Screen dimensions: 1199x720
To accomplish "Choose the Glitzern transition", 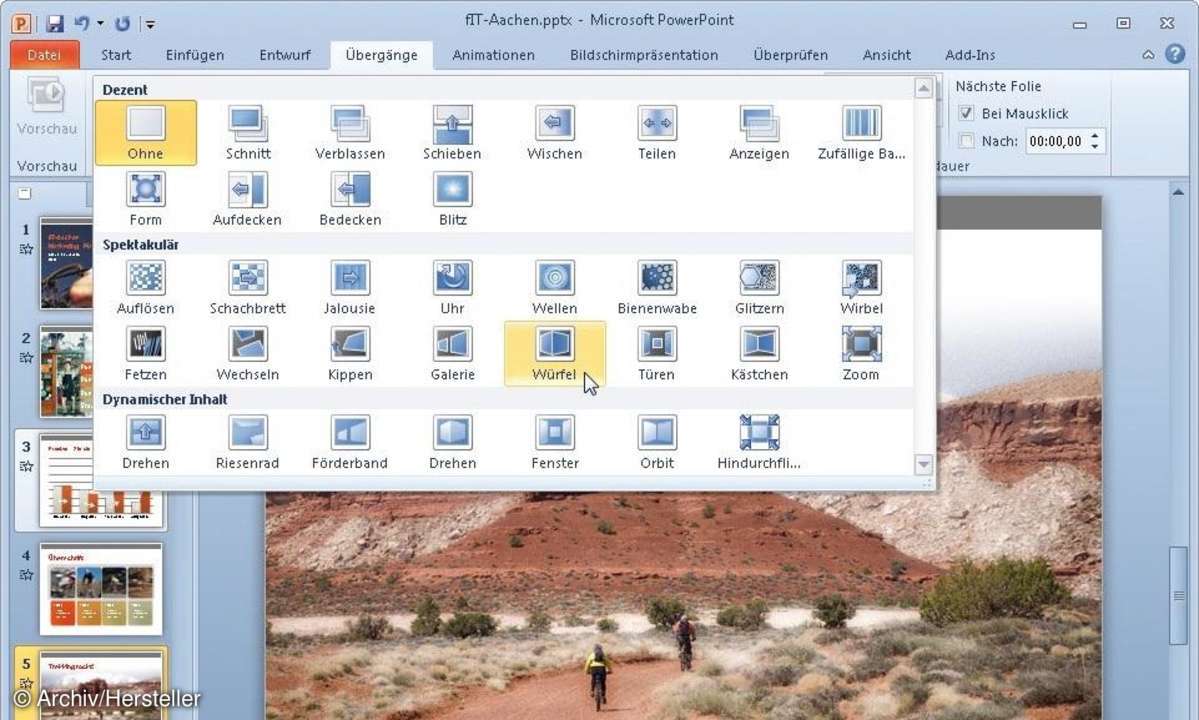I will (759, 288).
